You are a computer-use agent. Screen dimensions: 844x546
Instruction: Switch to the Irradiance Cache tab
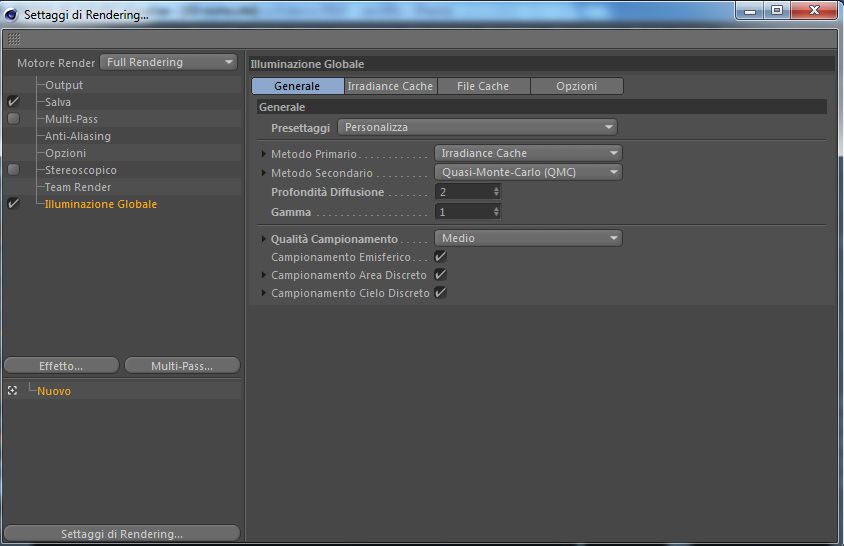tap(390, 86)
